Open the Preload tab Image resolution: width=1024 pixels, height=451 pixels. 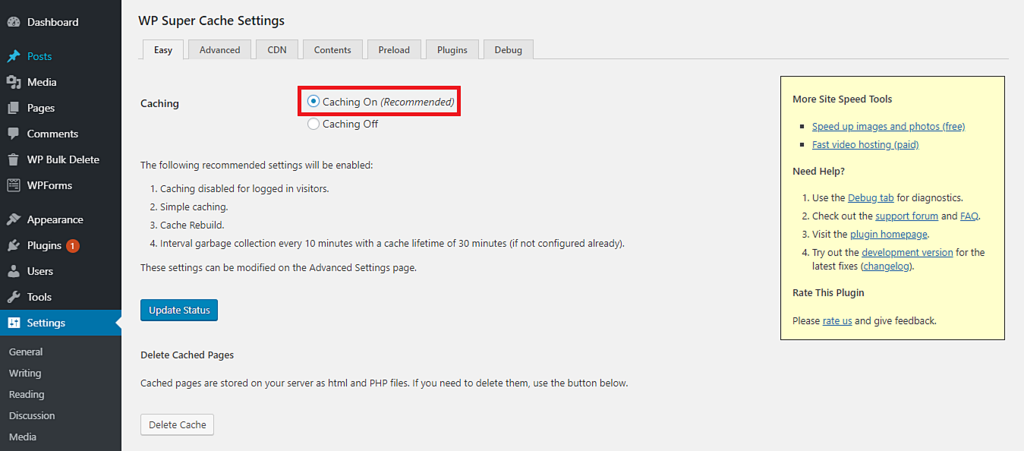click(394, 50)
